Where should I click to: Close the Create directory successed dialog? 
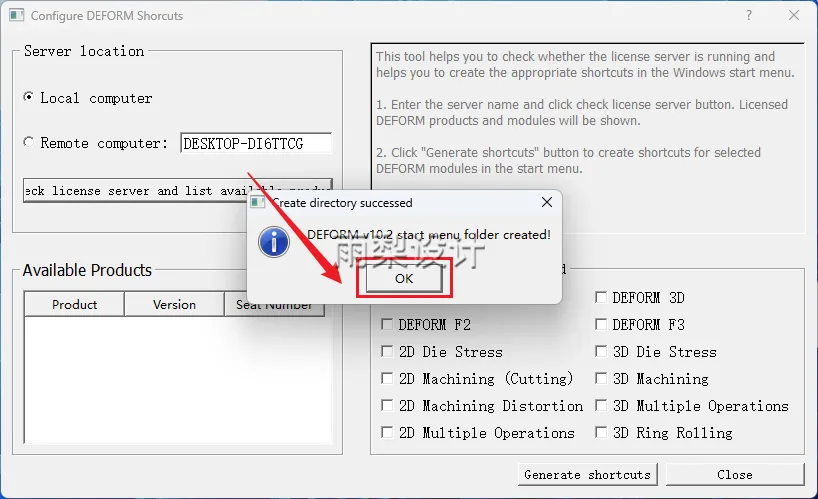pos(546,202)
